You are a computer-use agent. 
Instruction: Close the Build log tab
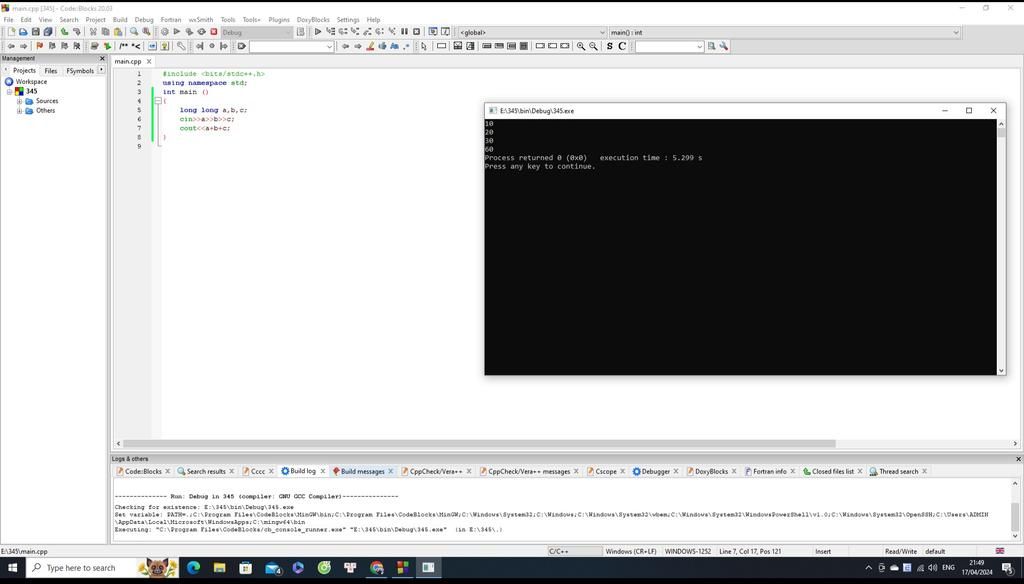323,471
